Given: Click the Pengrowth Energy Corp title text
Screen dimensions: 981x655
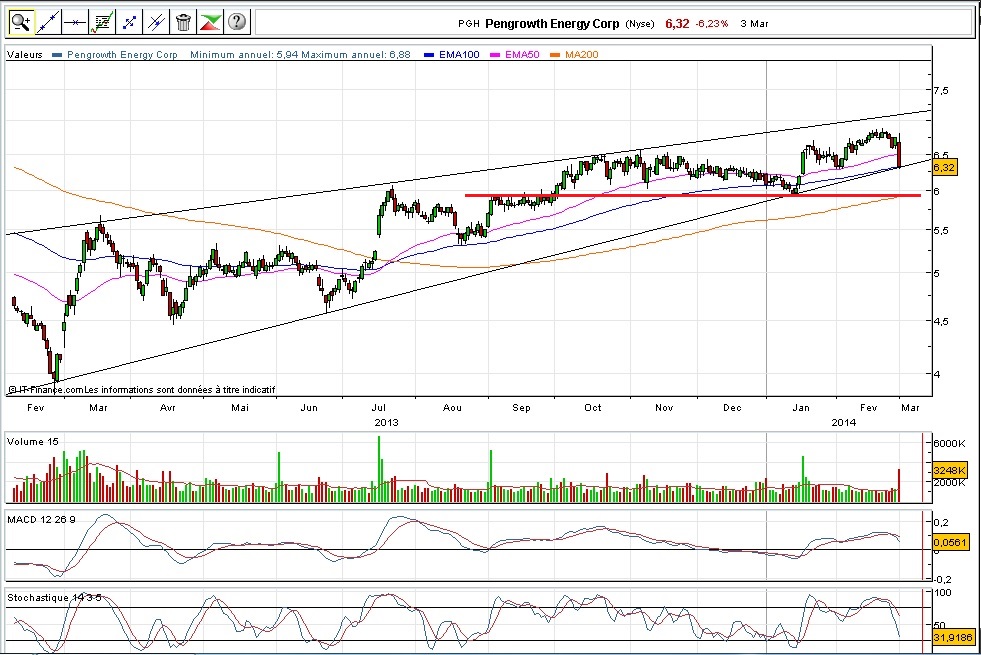Looking at the screenshot, I should pyautogui.click(x=552, y=24).
